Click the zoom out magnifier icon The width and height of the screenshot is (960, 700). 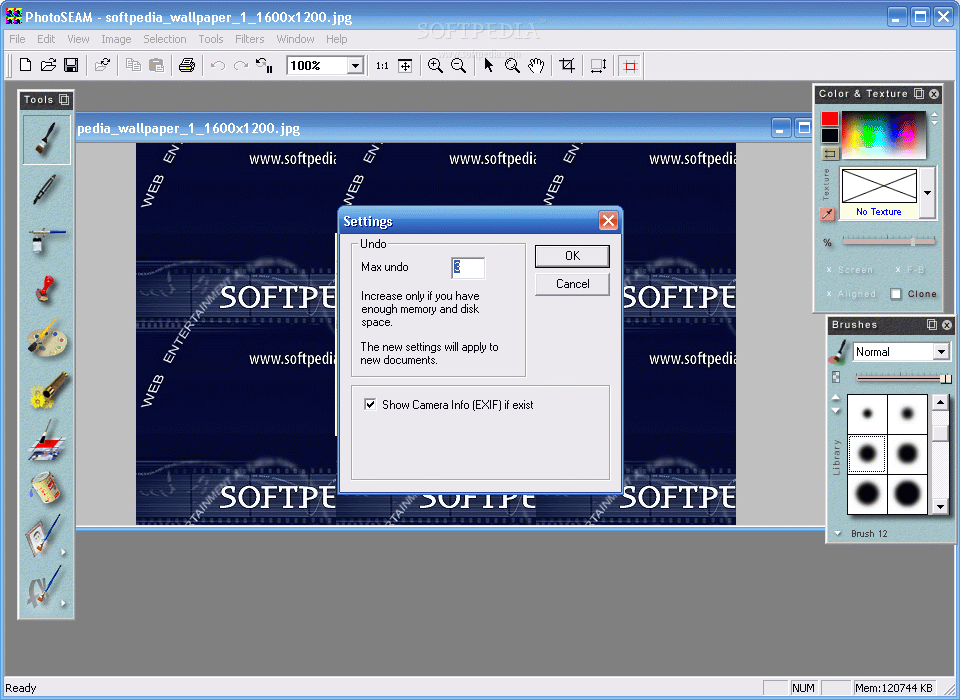(459, 66)
